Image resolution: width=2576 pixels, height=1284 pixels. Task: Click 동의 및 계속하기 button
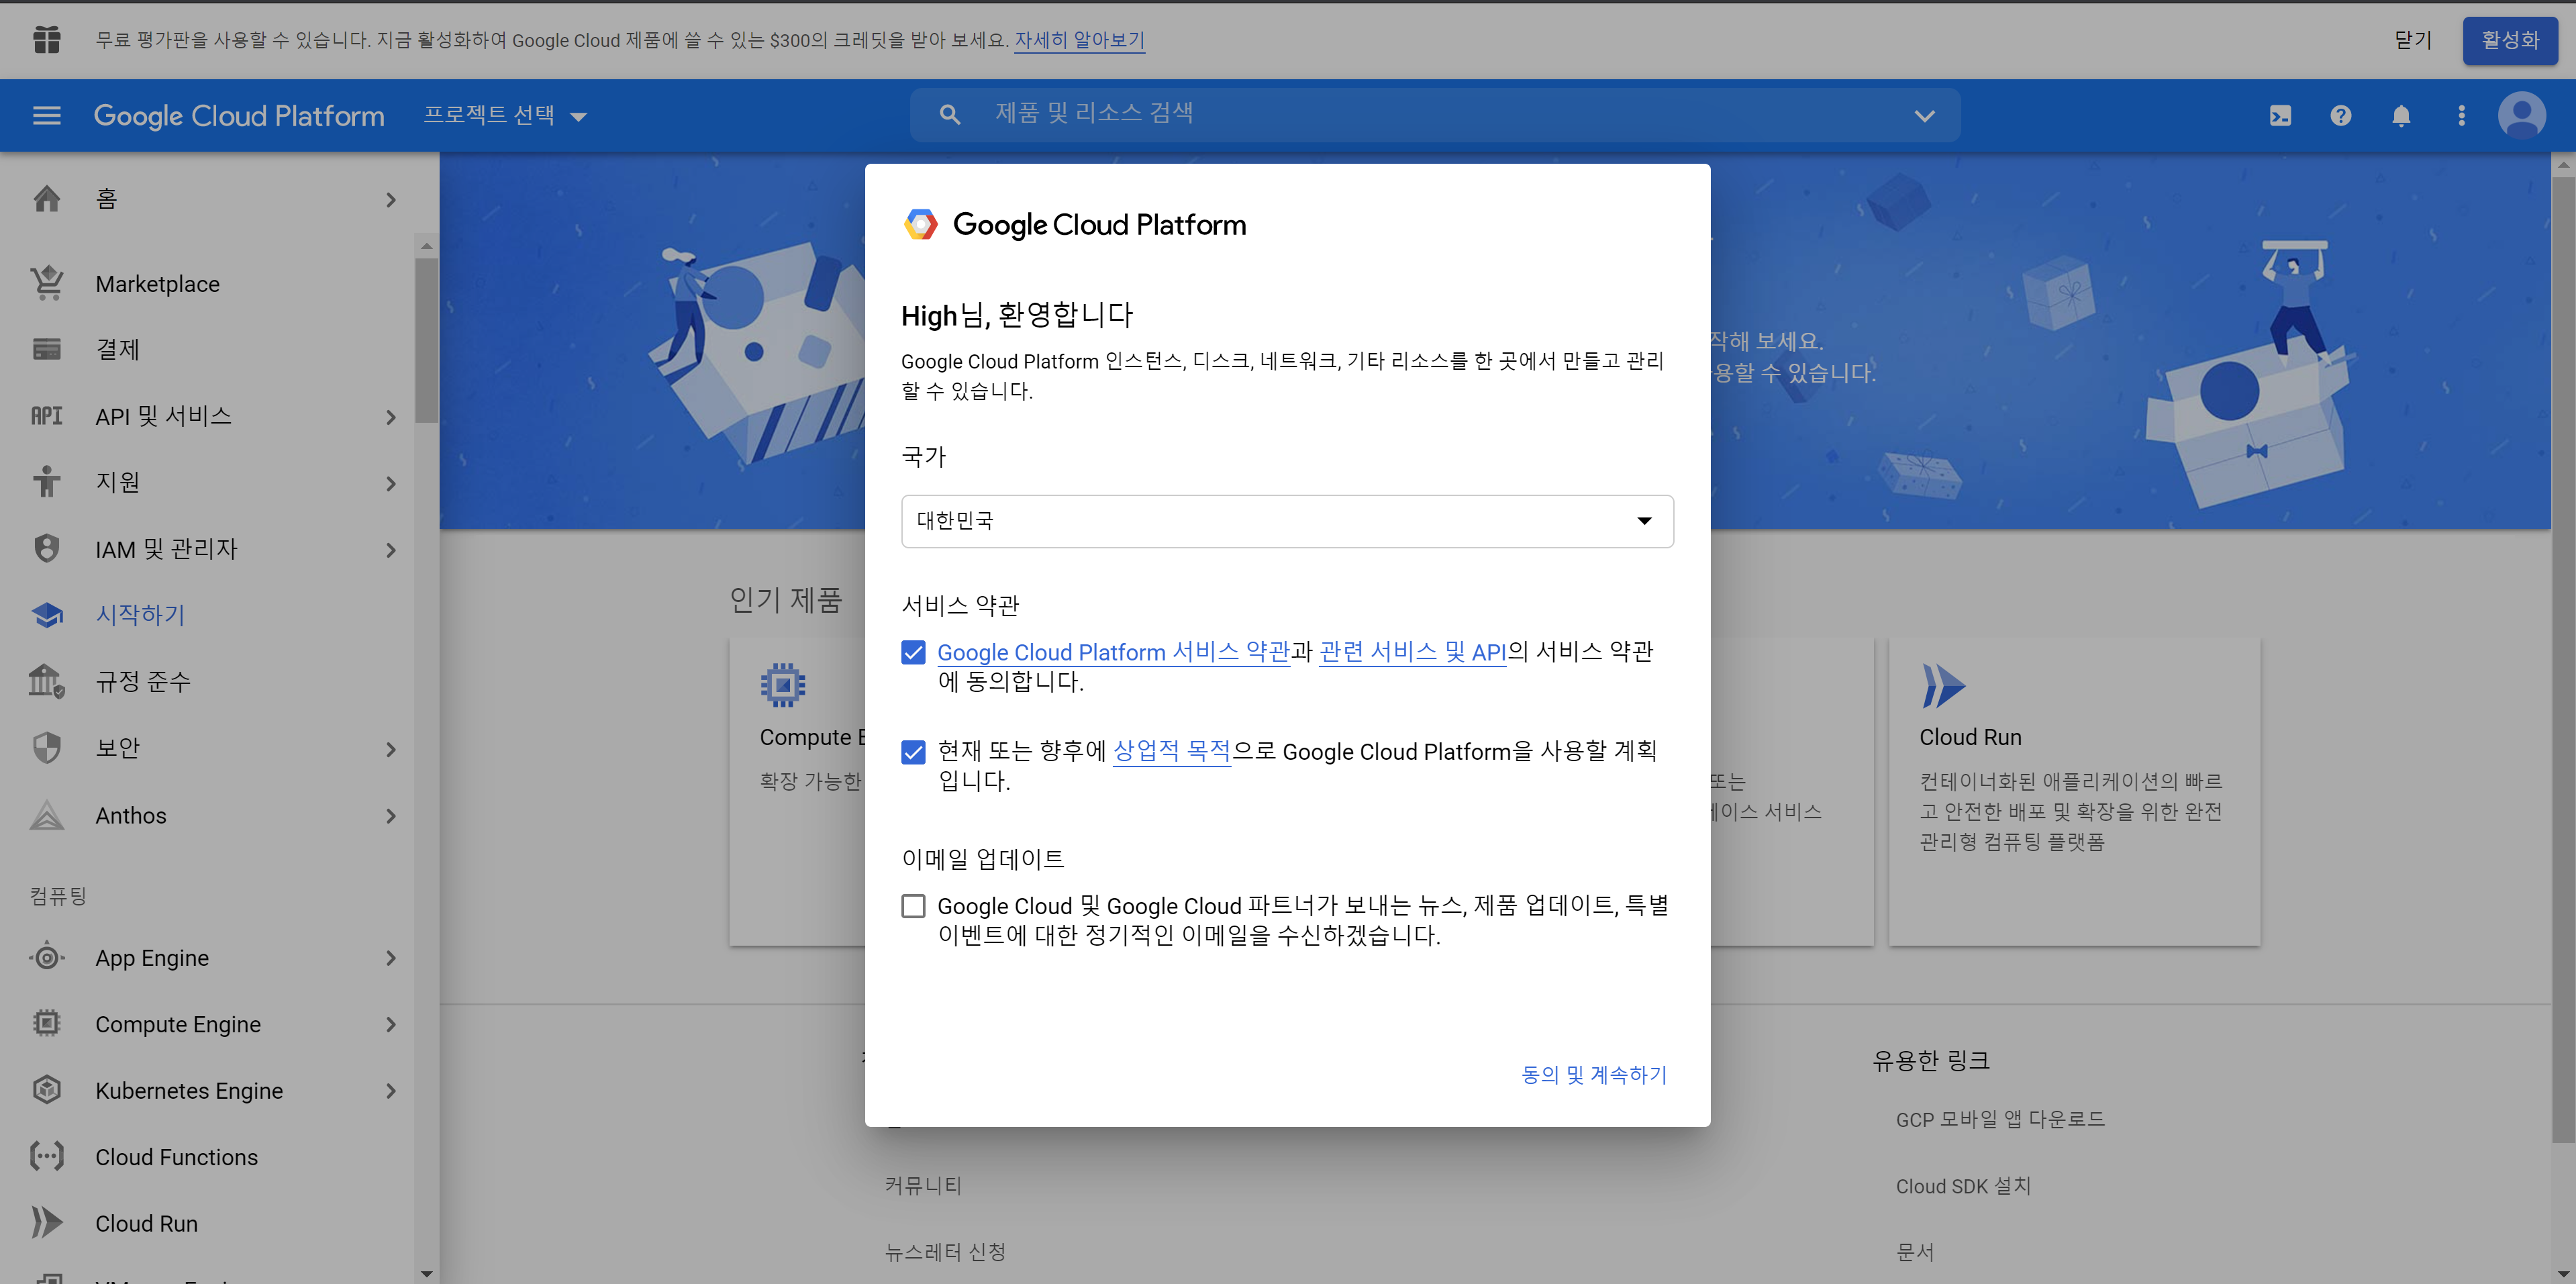coord(1593,1074)
